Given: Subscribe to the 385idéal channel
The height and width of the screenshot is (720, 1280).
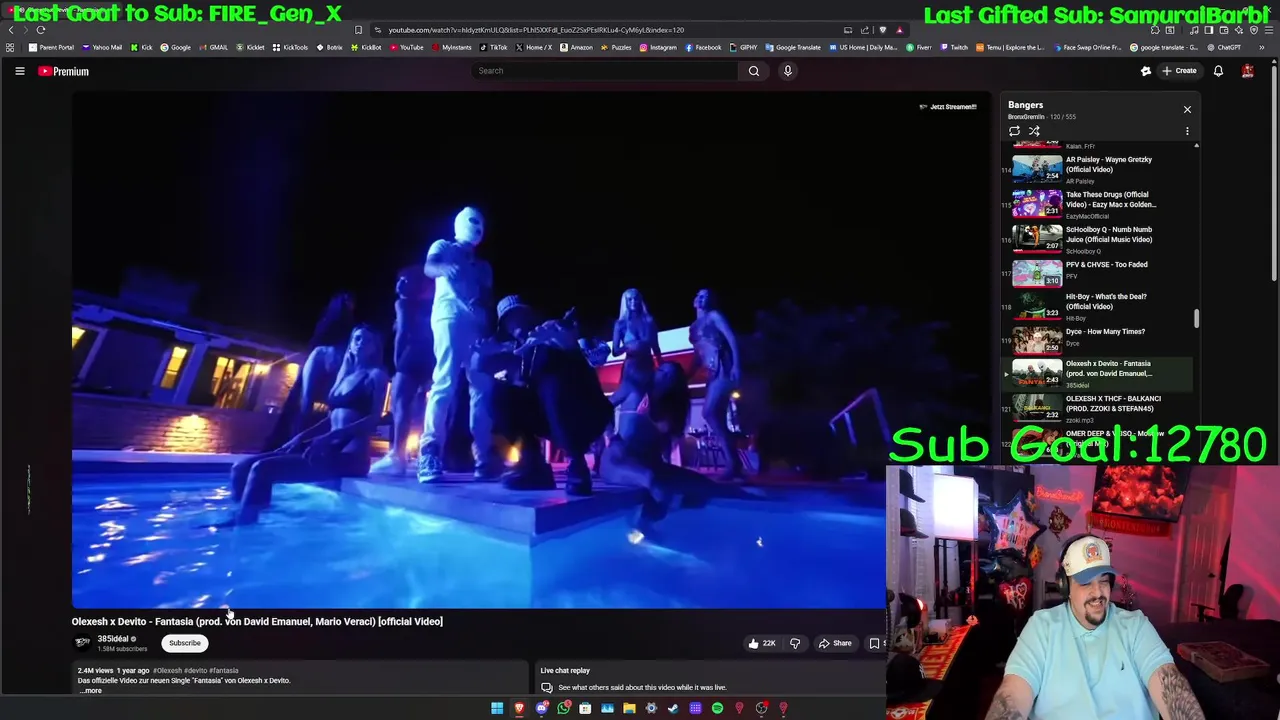Looking at the screenshot, I should click(x=185, y=643).
